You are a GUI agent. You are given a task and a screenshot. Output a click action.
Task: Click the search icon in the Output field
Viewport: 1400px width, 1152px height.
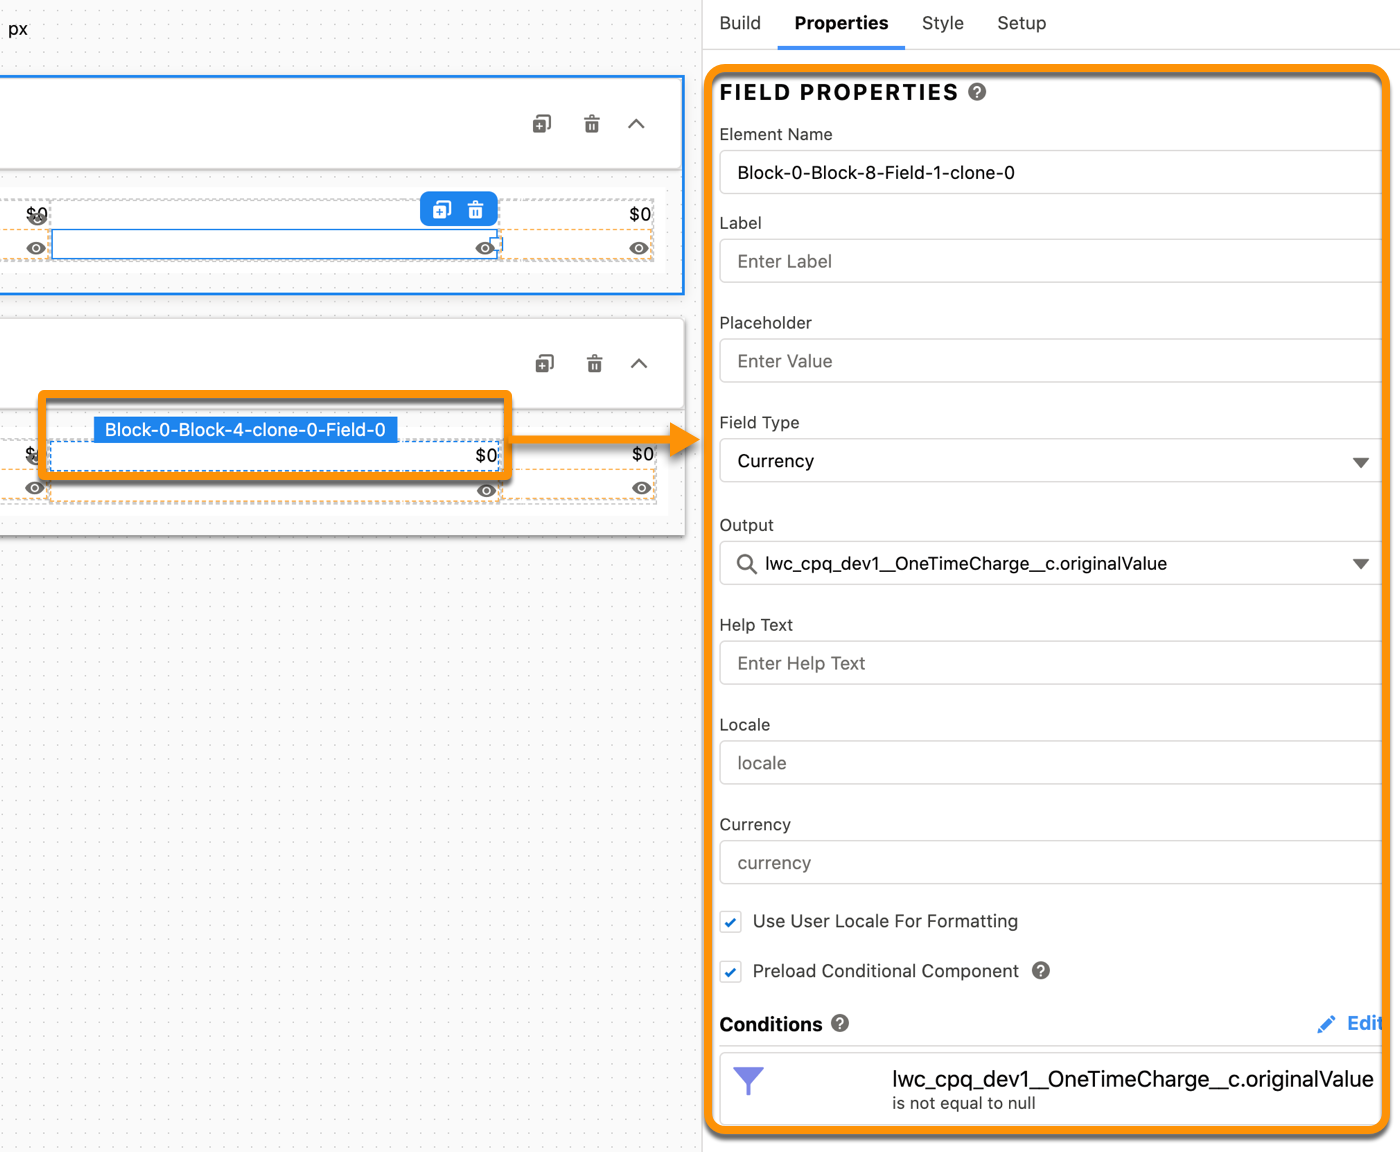click(x=746, y=564)
